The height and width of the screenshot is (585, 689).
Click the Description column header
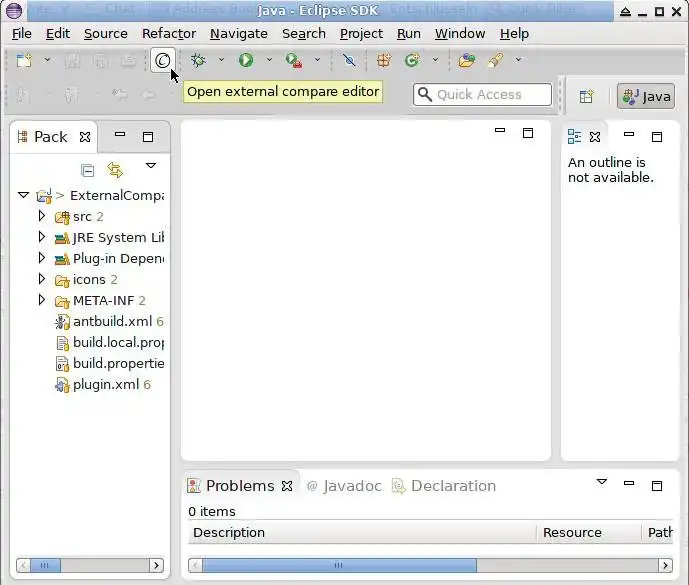[362, 533]
